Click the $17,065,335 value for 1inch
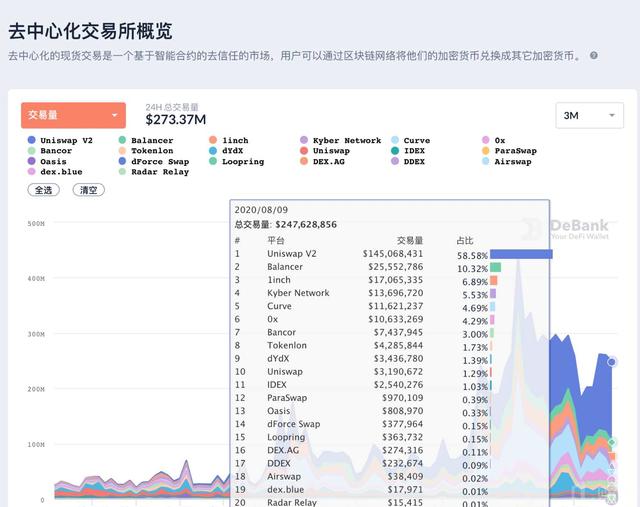Viewport: 640px width, 507px height. (x=396, y=280)
